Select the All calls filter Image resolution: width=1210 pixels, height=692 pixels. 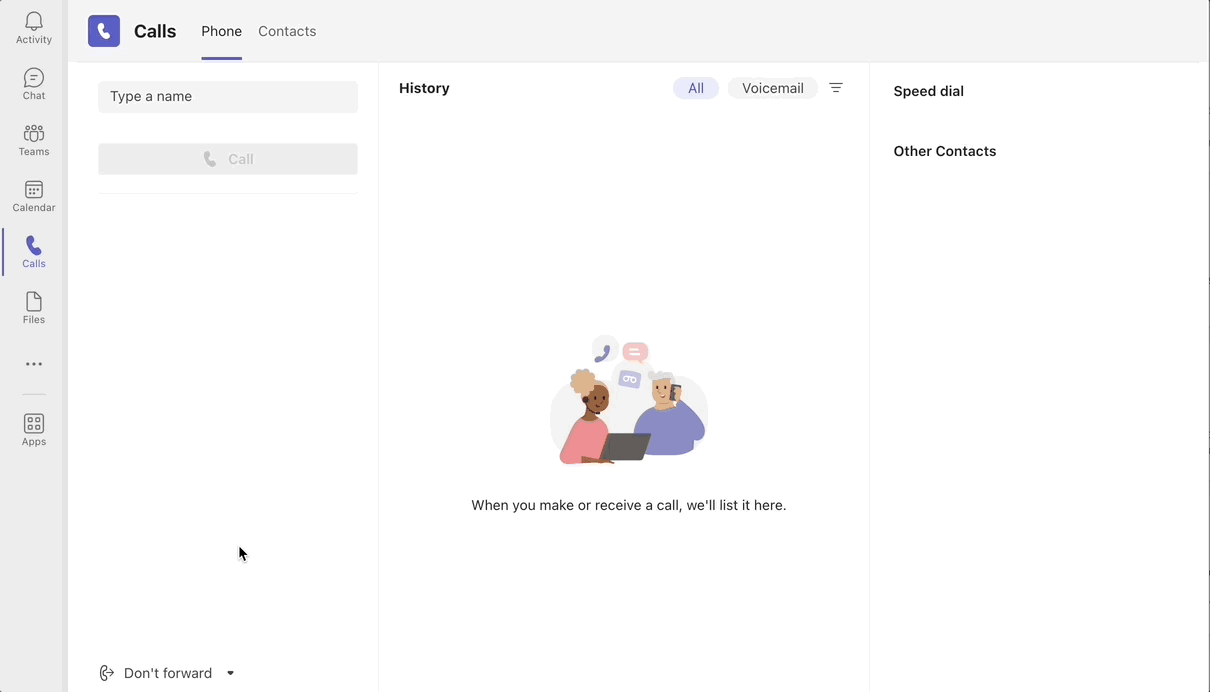(696, 88)
